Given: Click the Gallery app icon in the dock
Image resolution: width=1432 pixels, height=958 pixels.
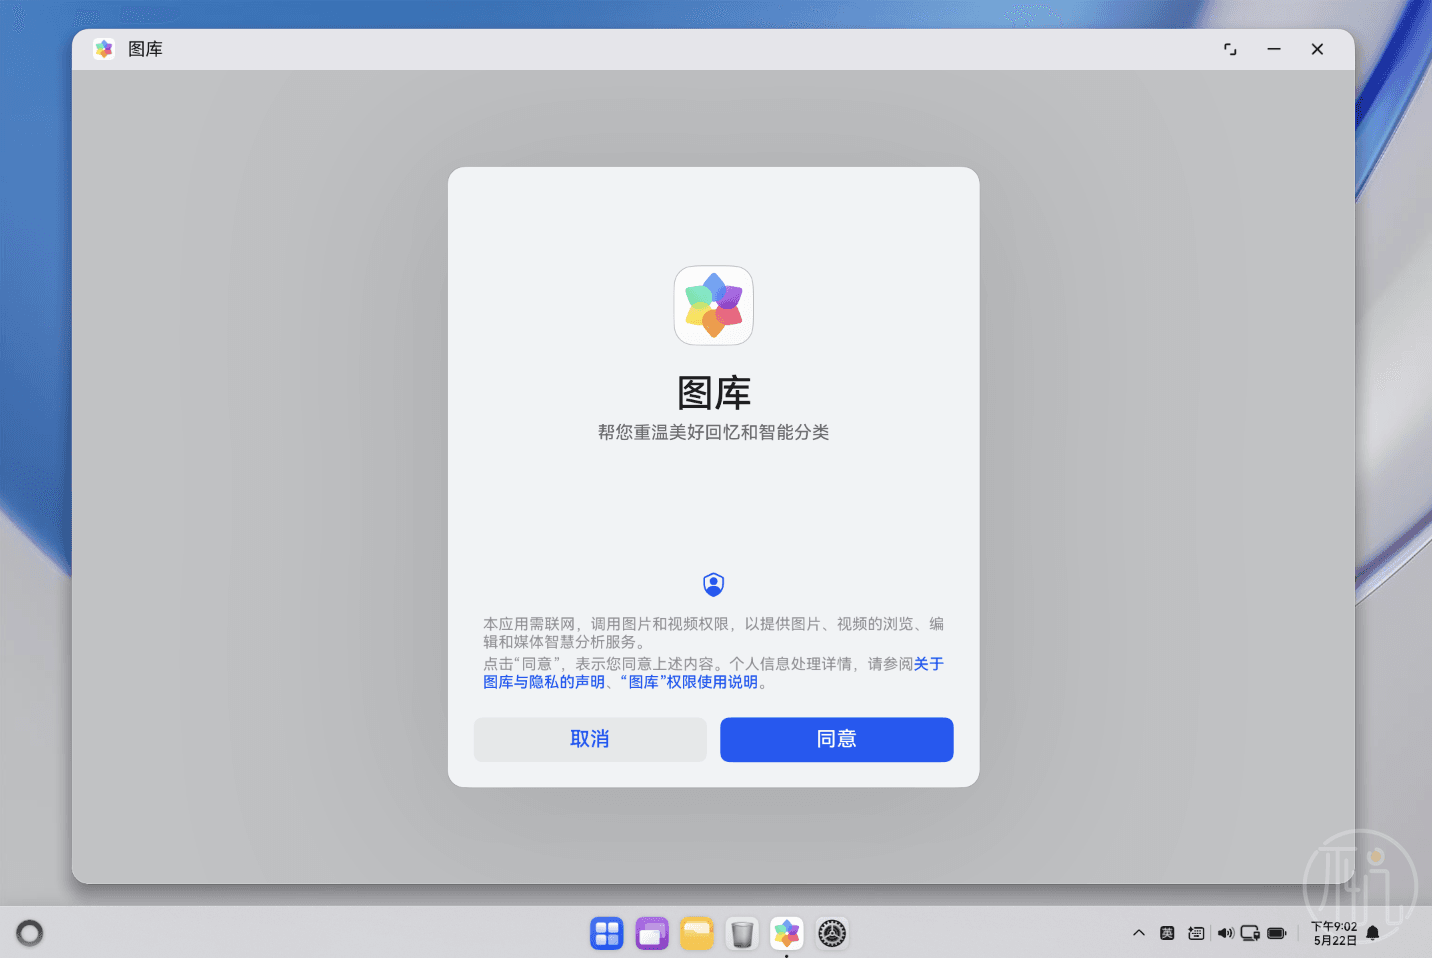Looking at the screenshot, I should point(787,933).
